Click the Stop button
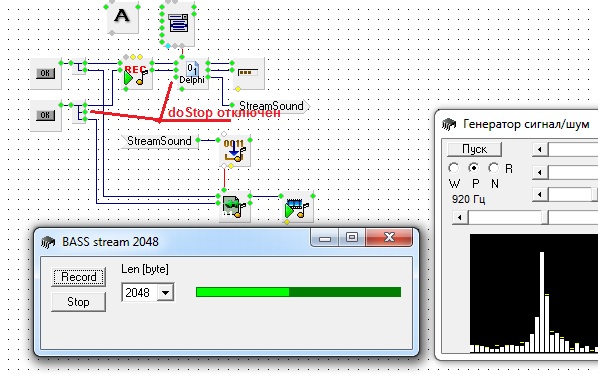Screen dimensions: 598x376 point(79,302)
